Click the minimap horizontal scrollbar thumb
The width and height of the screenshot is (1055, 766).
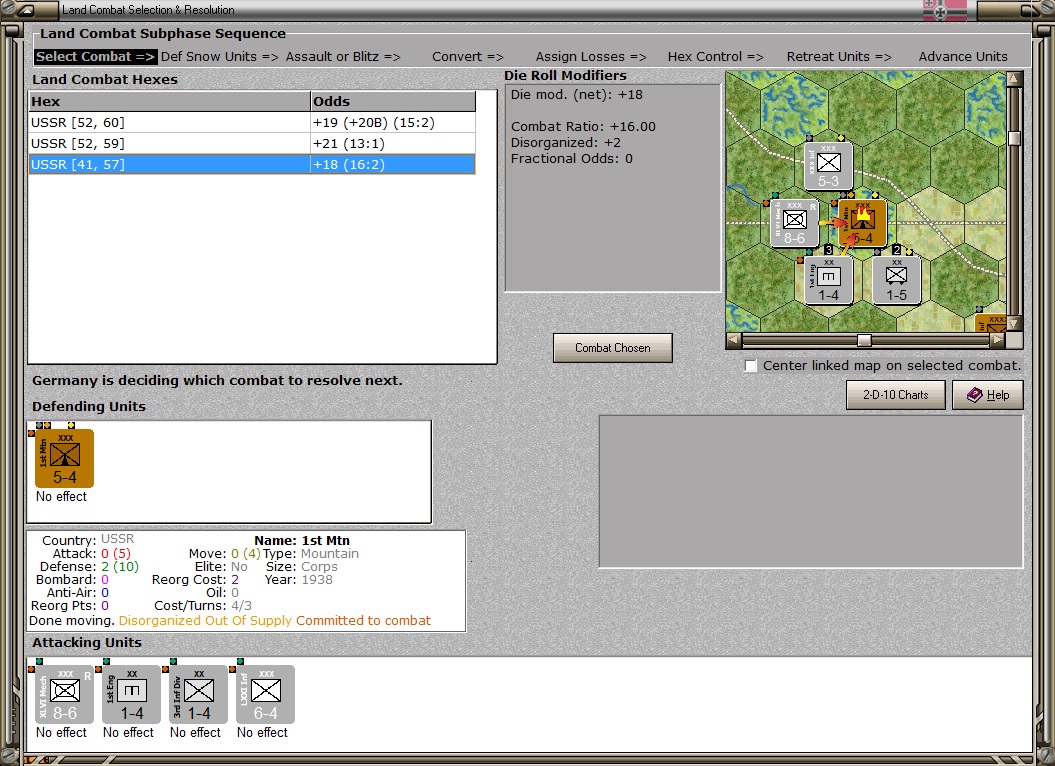[864, 340]
